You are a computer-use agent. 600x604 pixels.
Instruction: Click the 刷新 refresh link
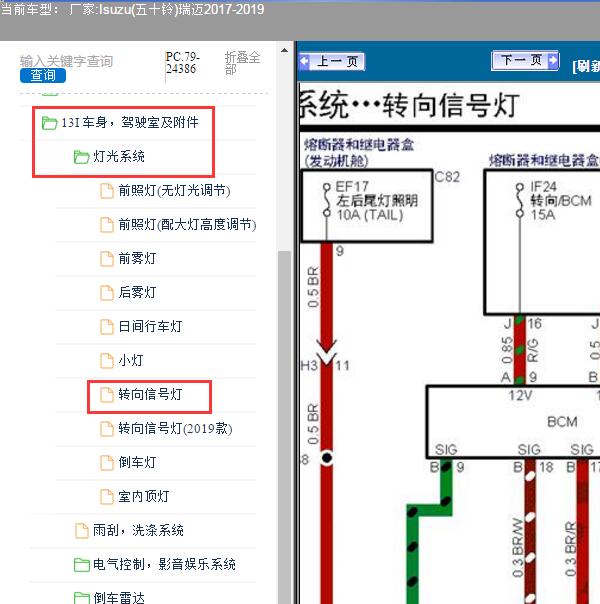586,66
